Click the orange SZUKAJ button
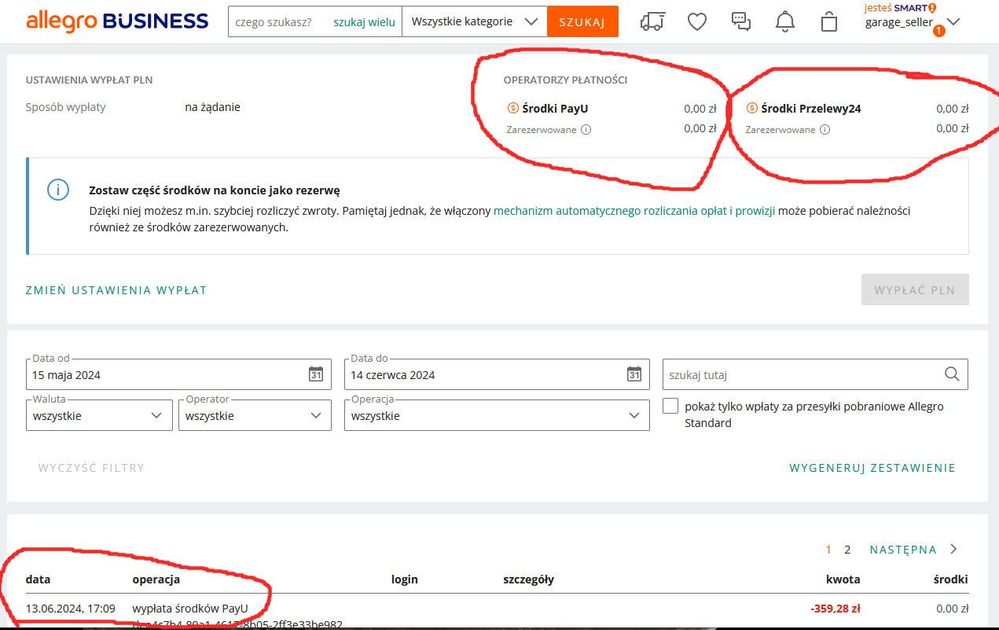The height and width of the screenshot is (630, 999). pyautogui.click(x=582, y=22)
